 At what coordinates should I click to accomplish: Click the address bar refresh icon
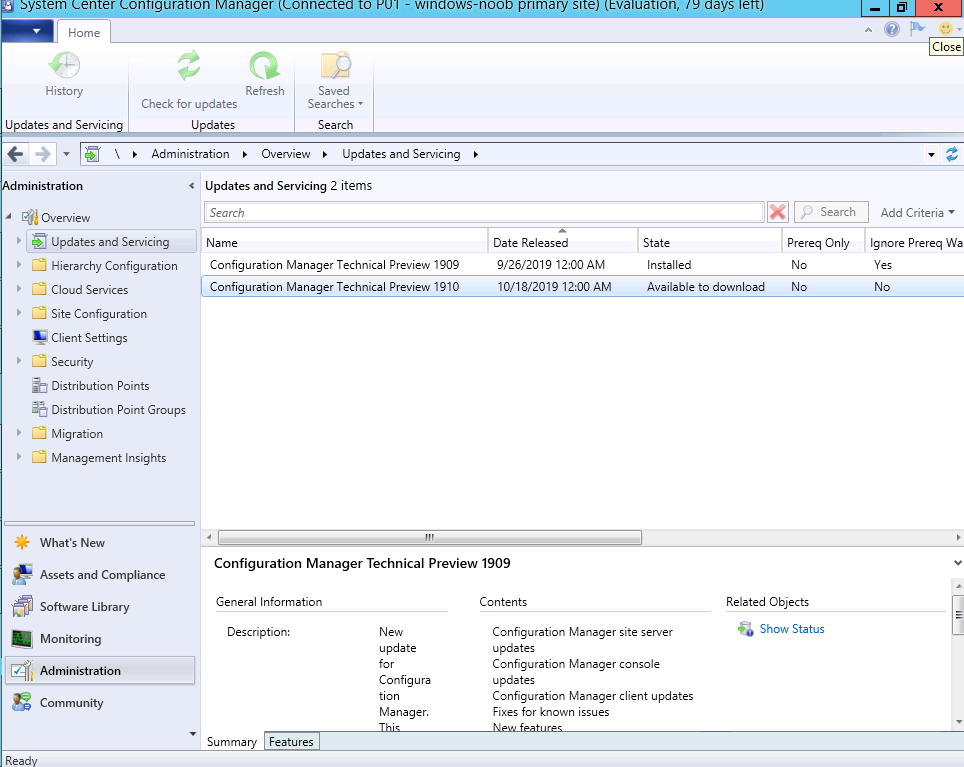coord(951,154)
